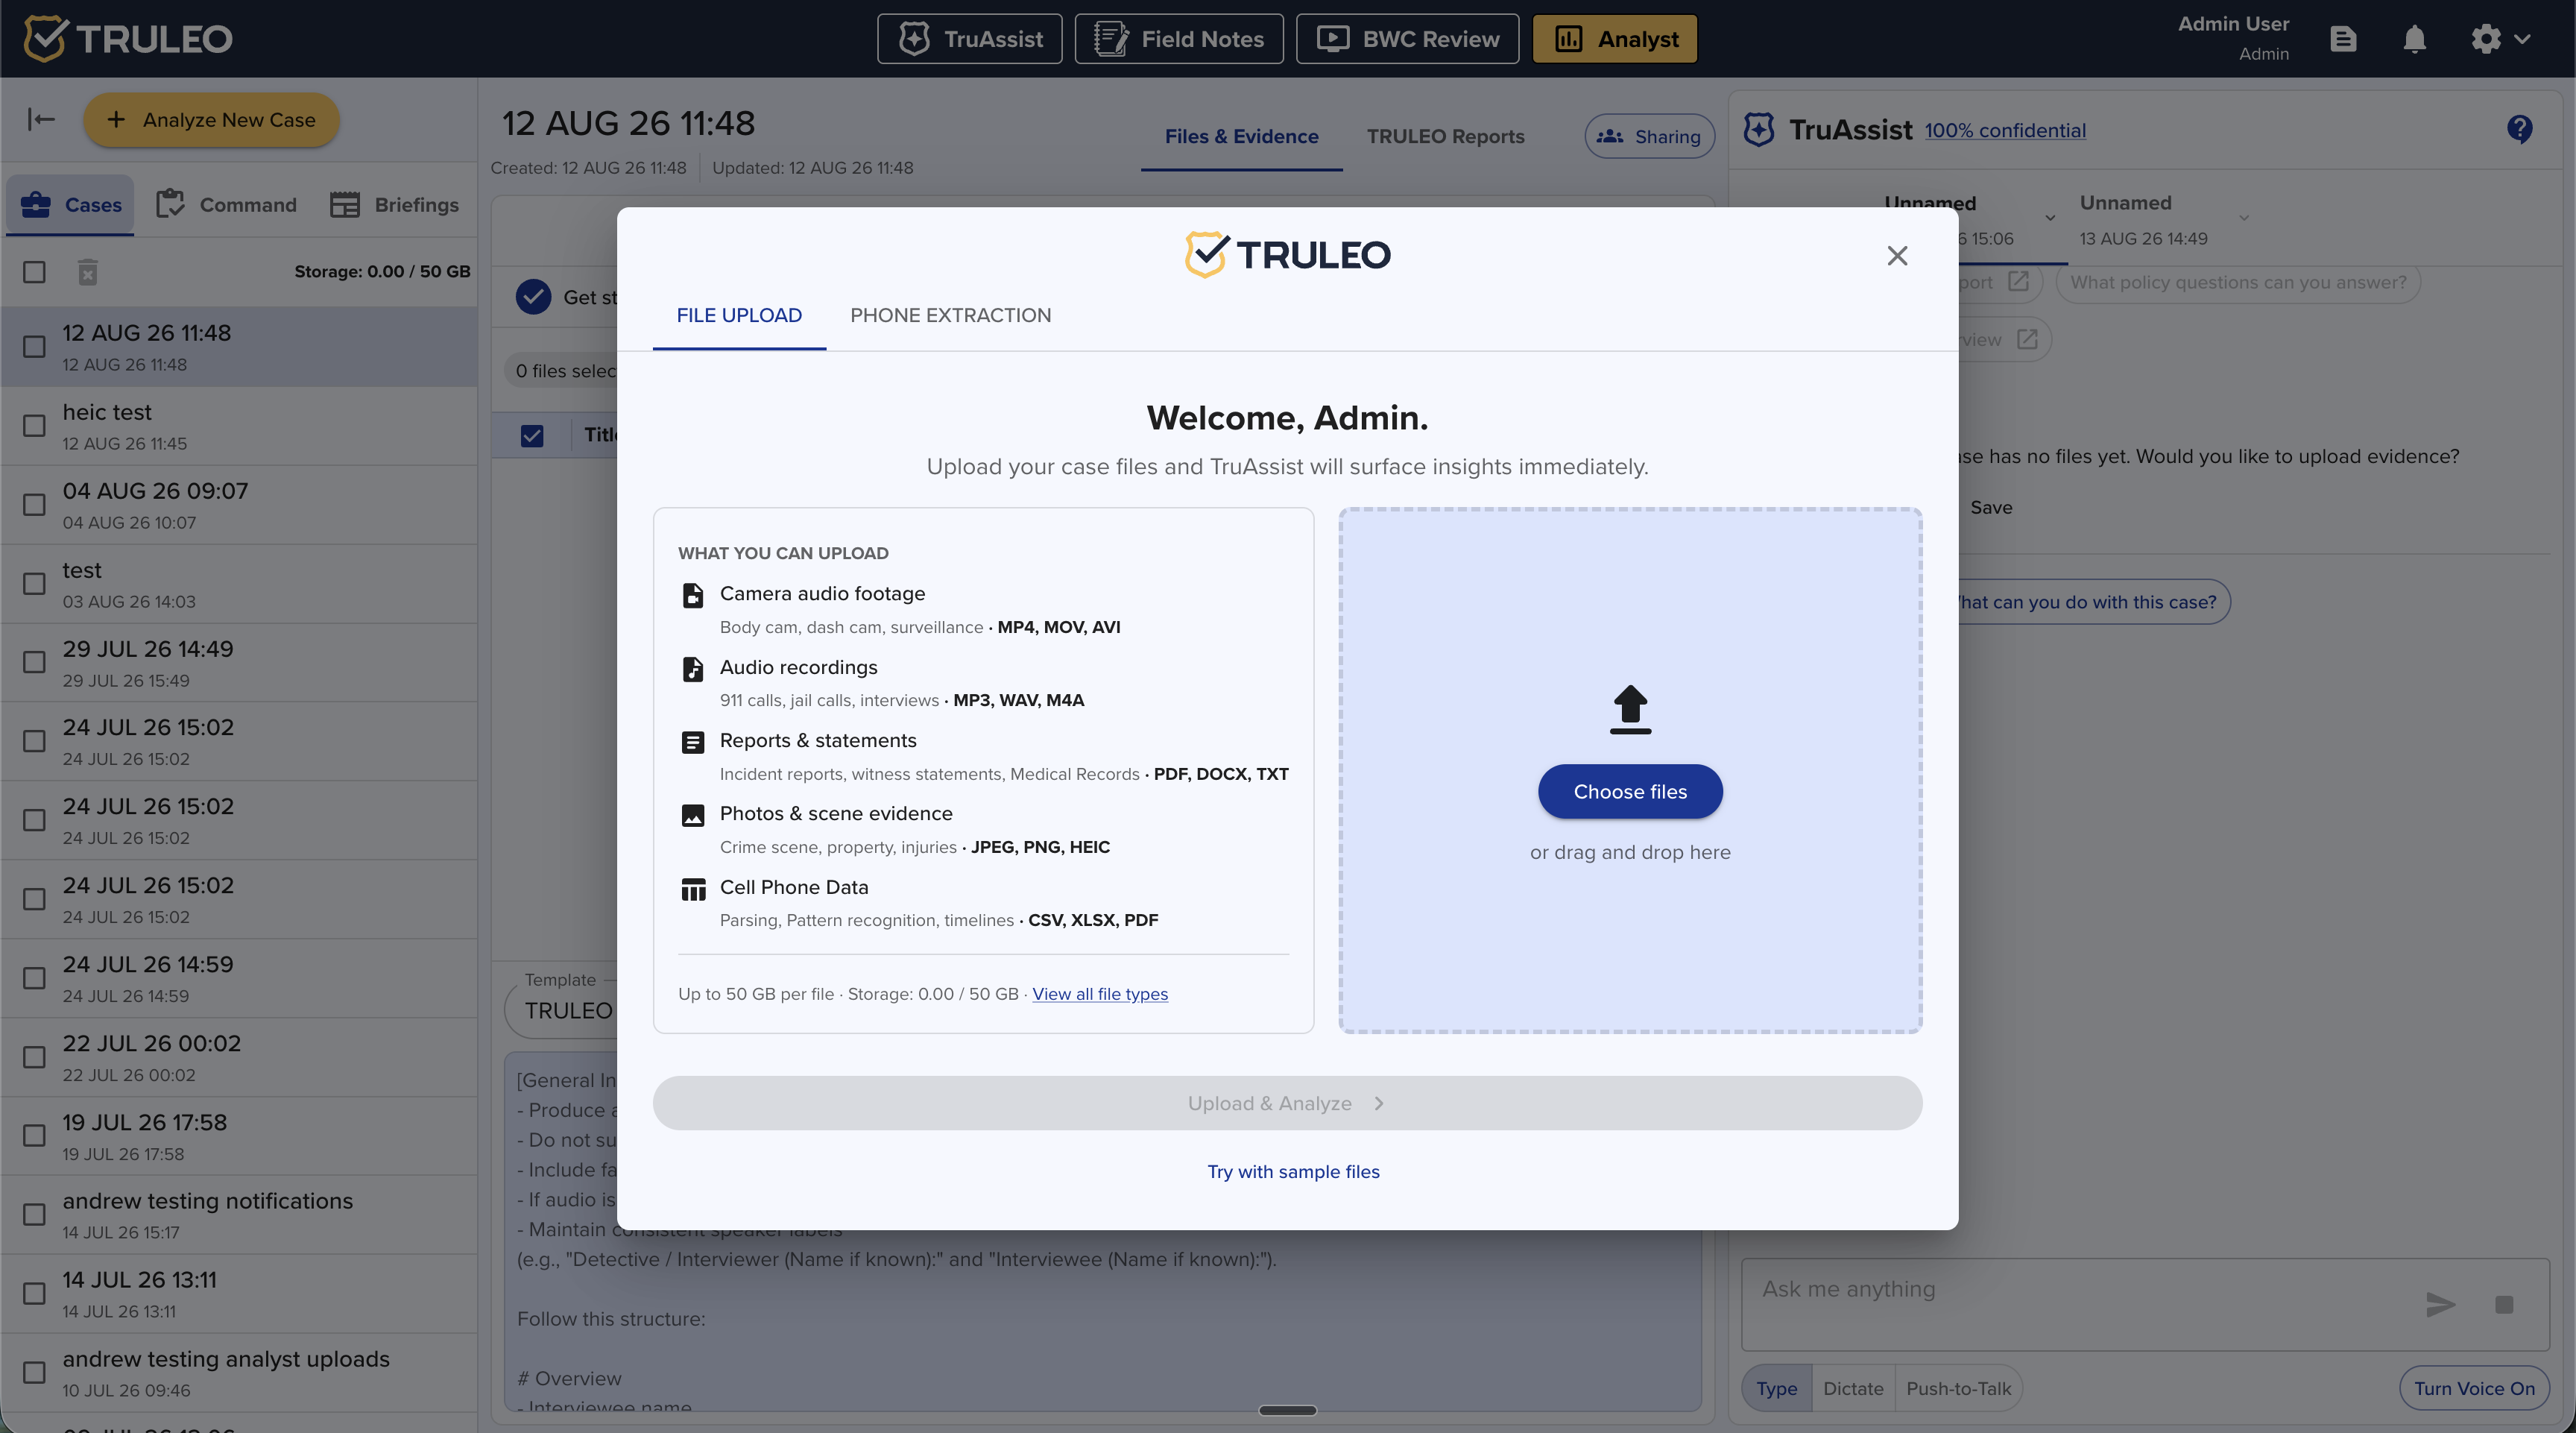Select the Type input mode

click(1776, 1388)
